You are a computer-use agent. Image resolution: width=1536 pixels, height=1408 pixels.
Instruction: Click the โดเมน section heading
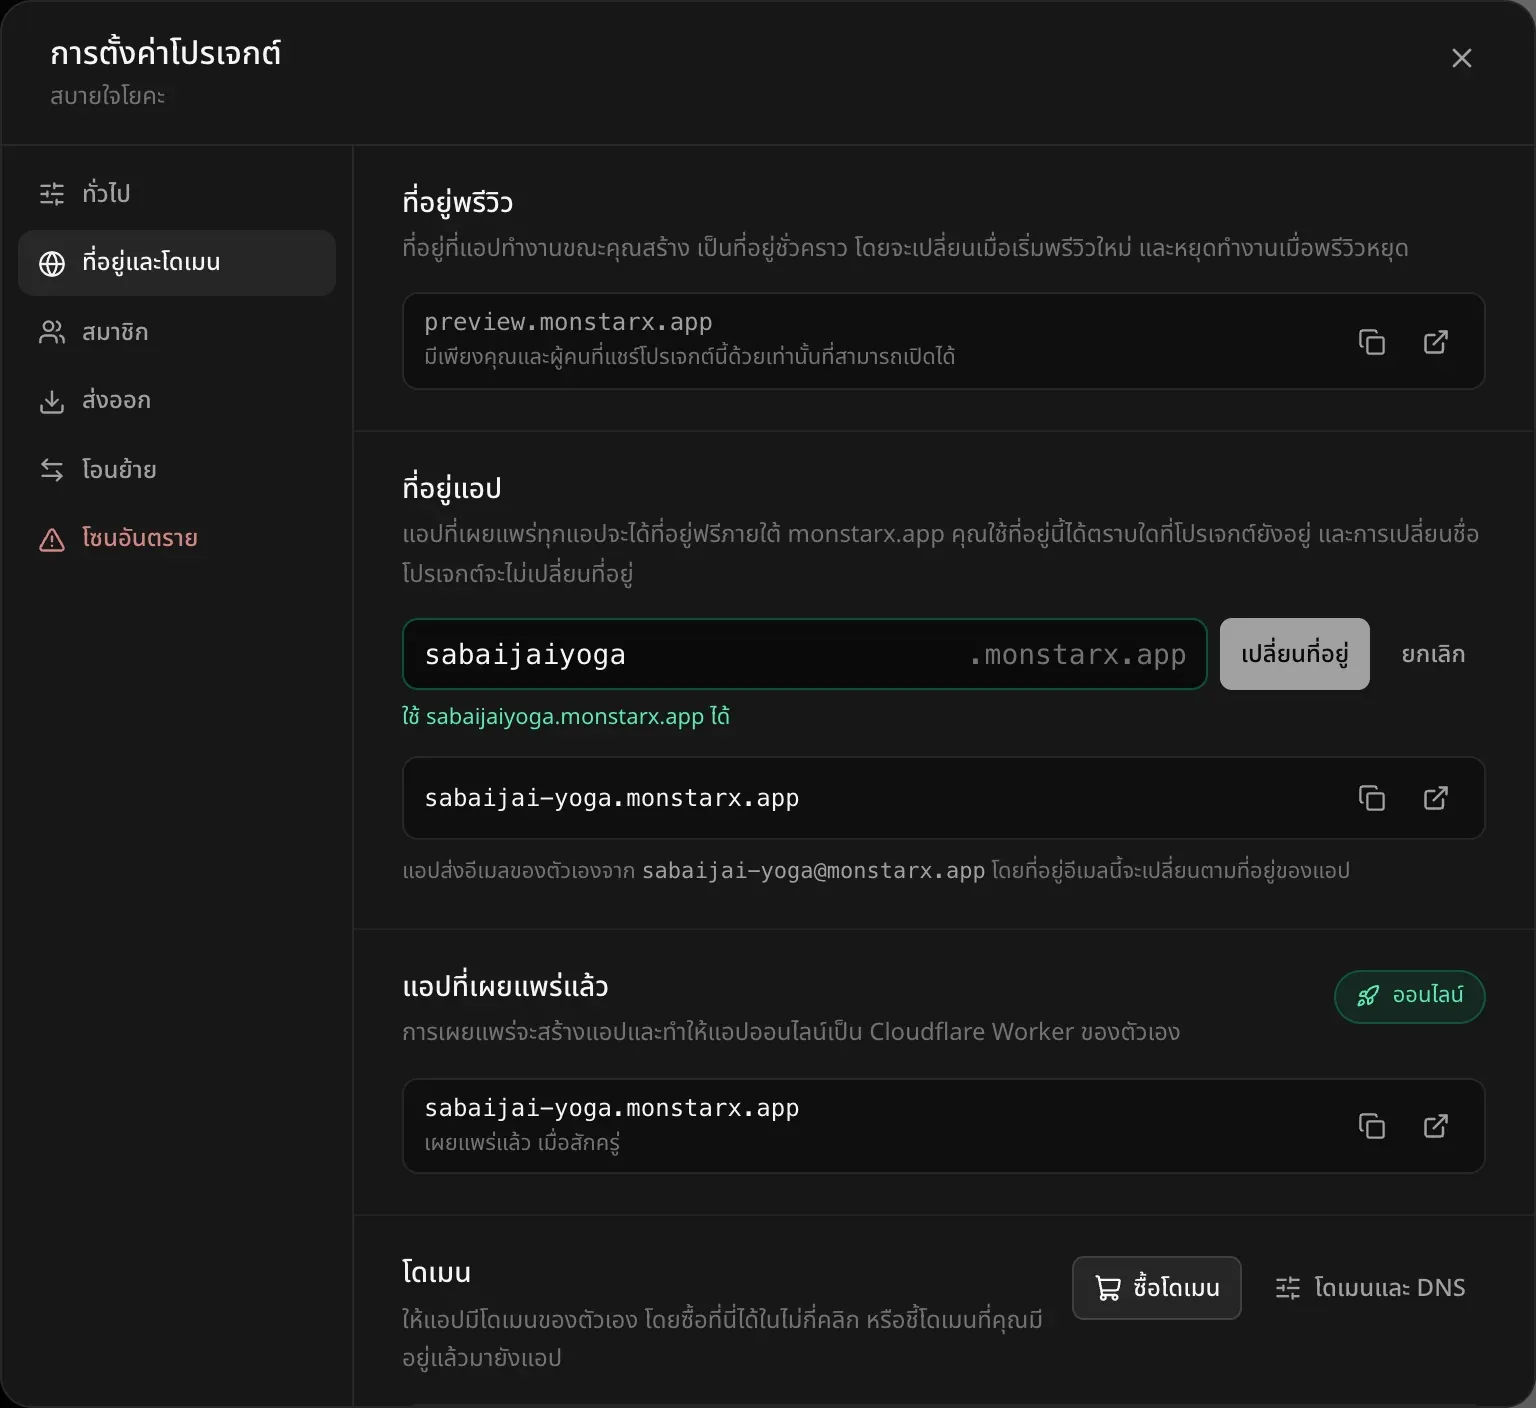(436, 1273)
